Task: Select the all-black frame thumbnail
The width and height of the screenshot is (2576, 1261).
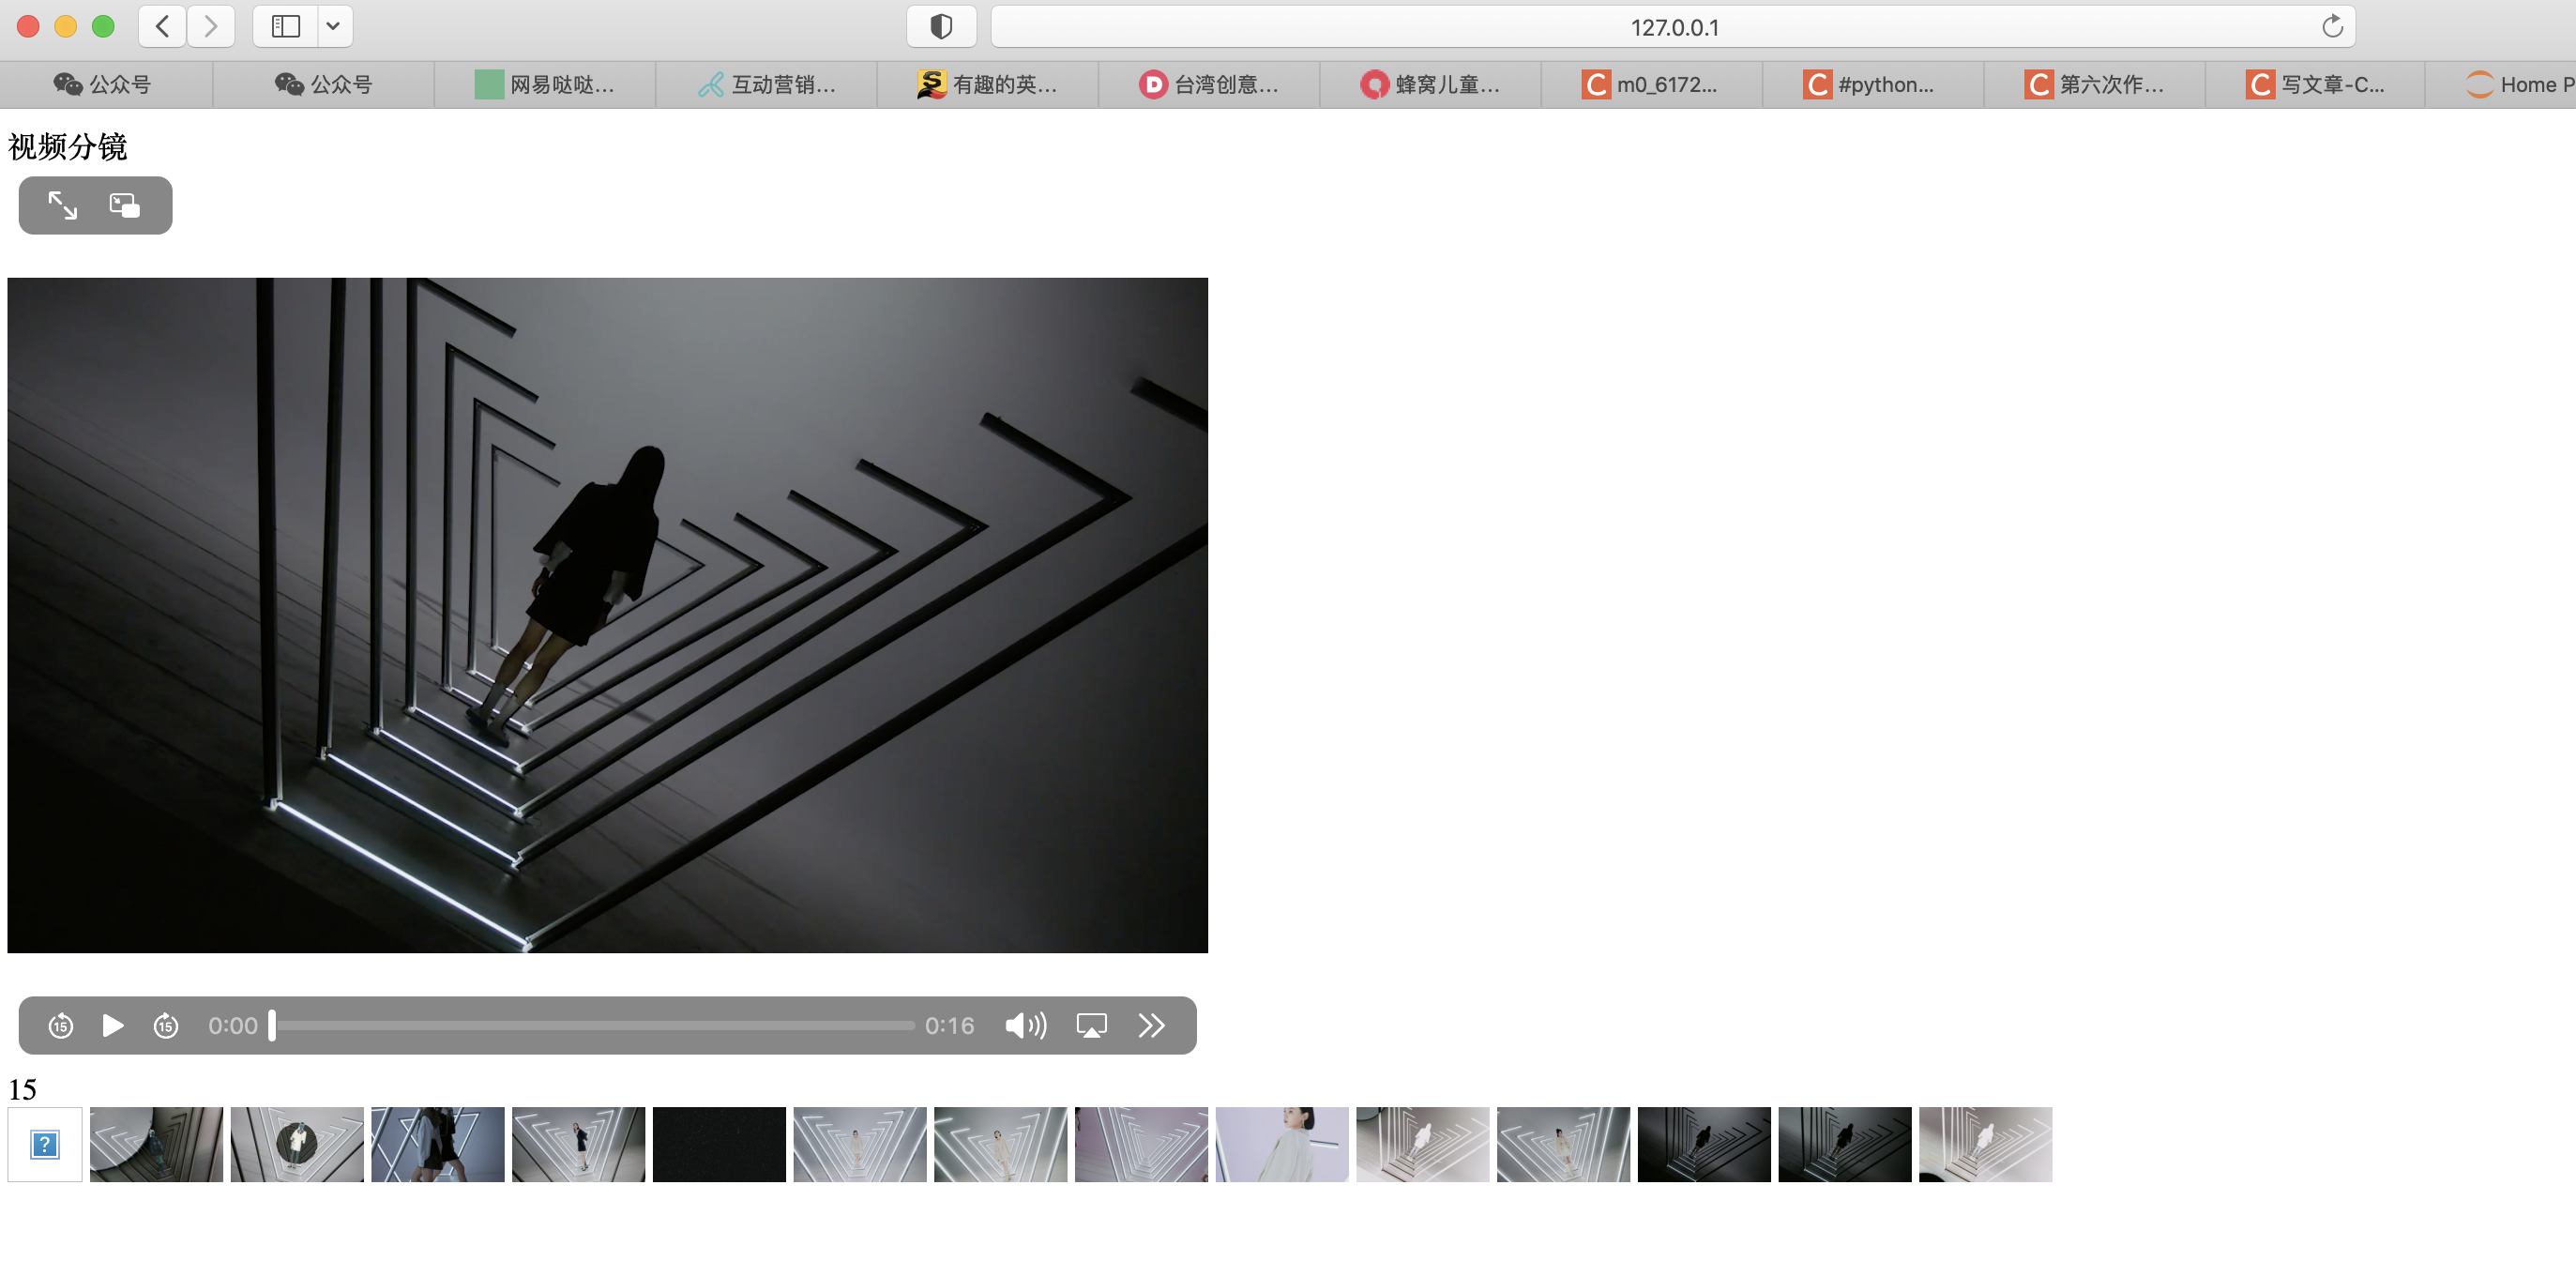Action: pyautogui.click(x=719, y=1144)
